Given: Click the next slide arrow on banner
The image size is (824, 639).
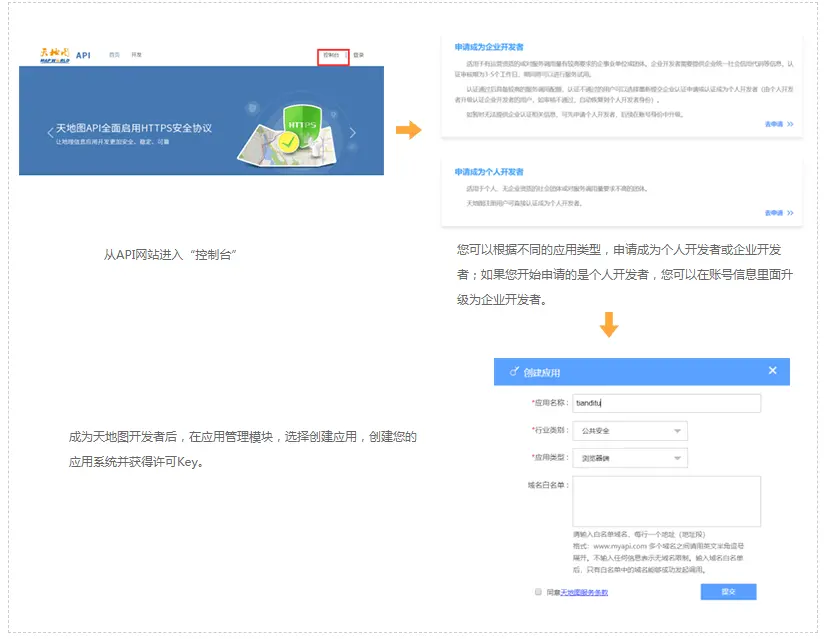Looking at the screenshot, I should point(352,133).
